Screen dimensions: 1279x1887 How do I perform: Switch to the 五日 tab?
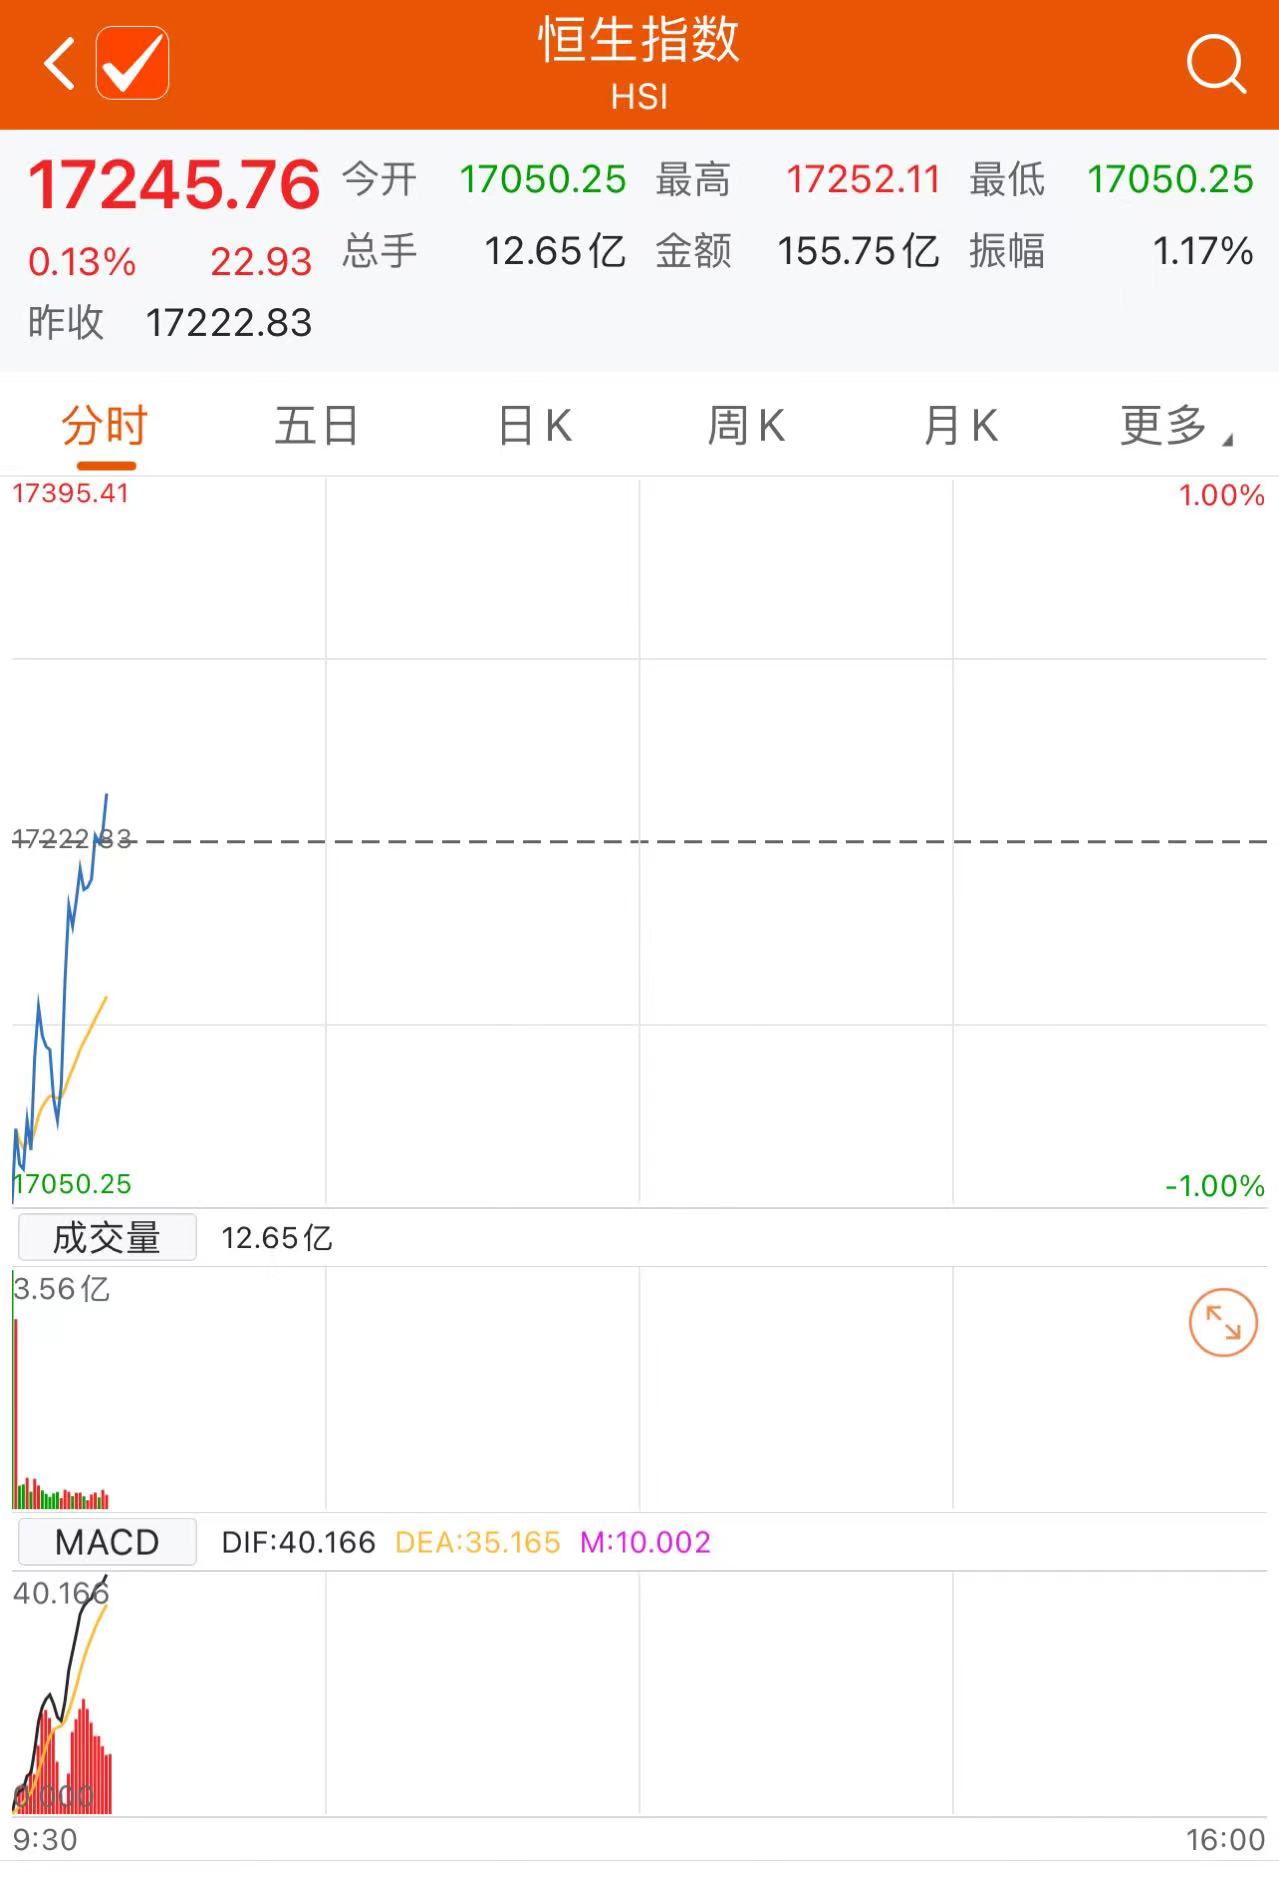316,427
